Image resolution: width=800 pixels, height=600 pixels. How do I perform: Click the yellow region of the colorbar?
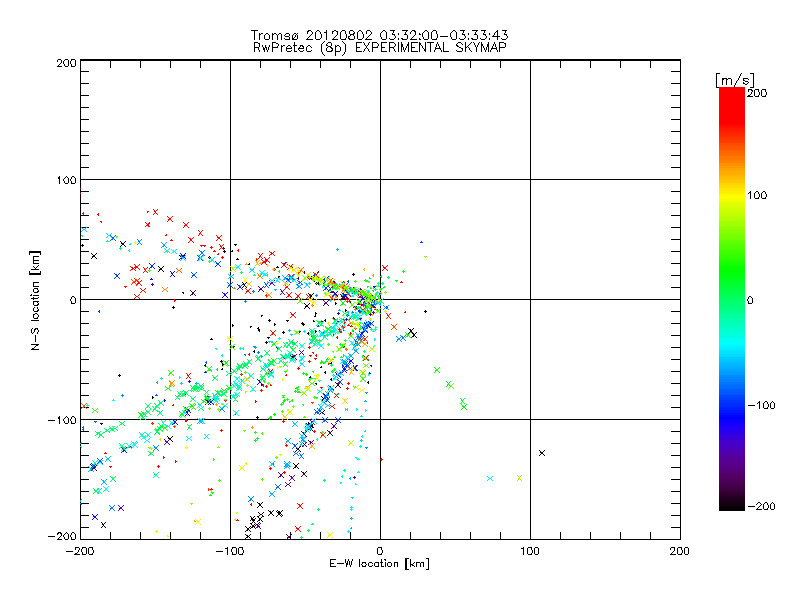pos(732,195)
